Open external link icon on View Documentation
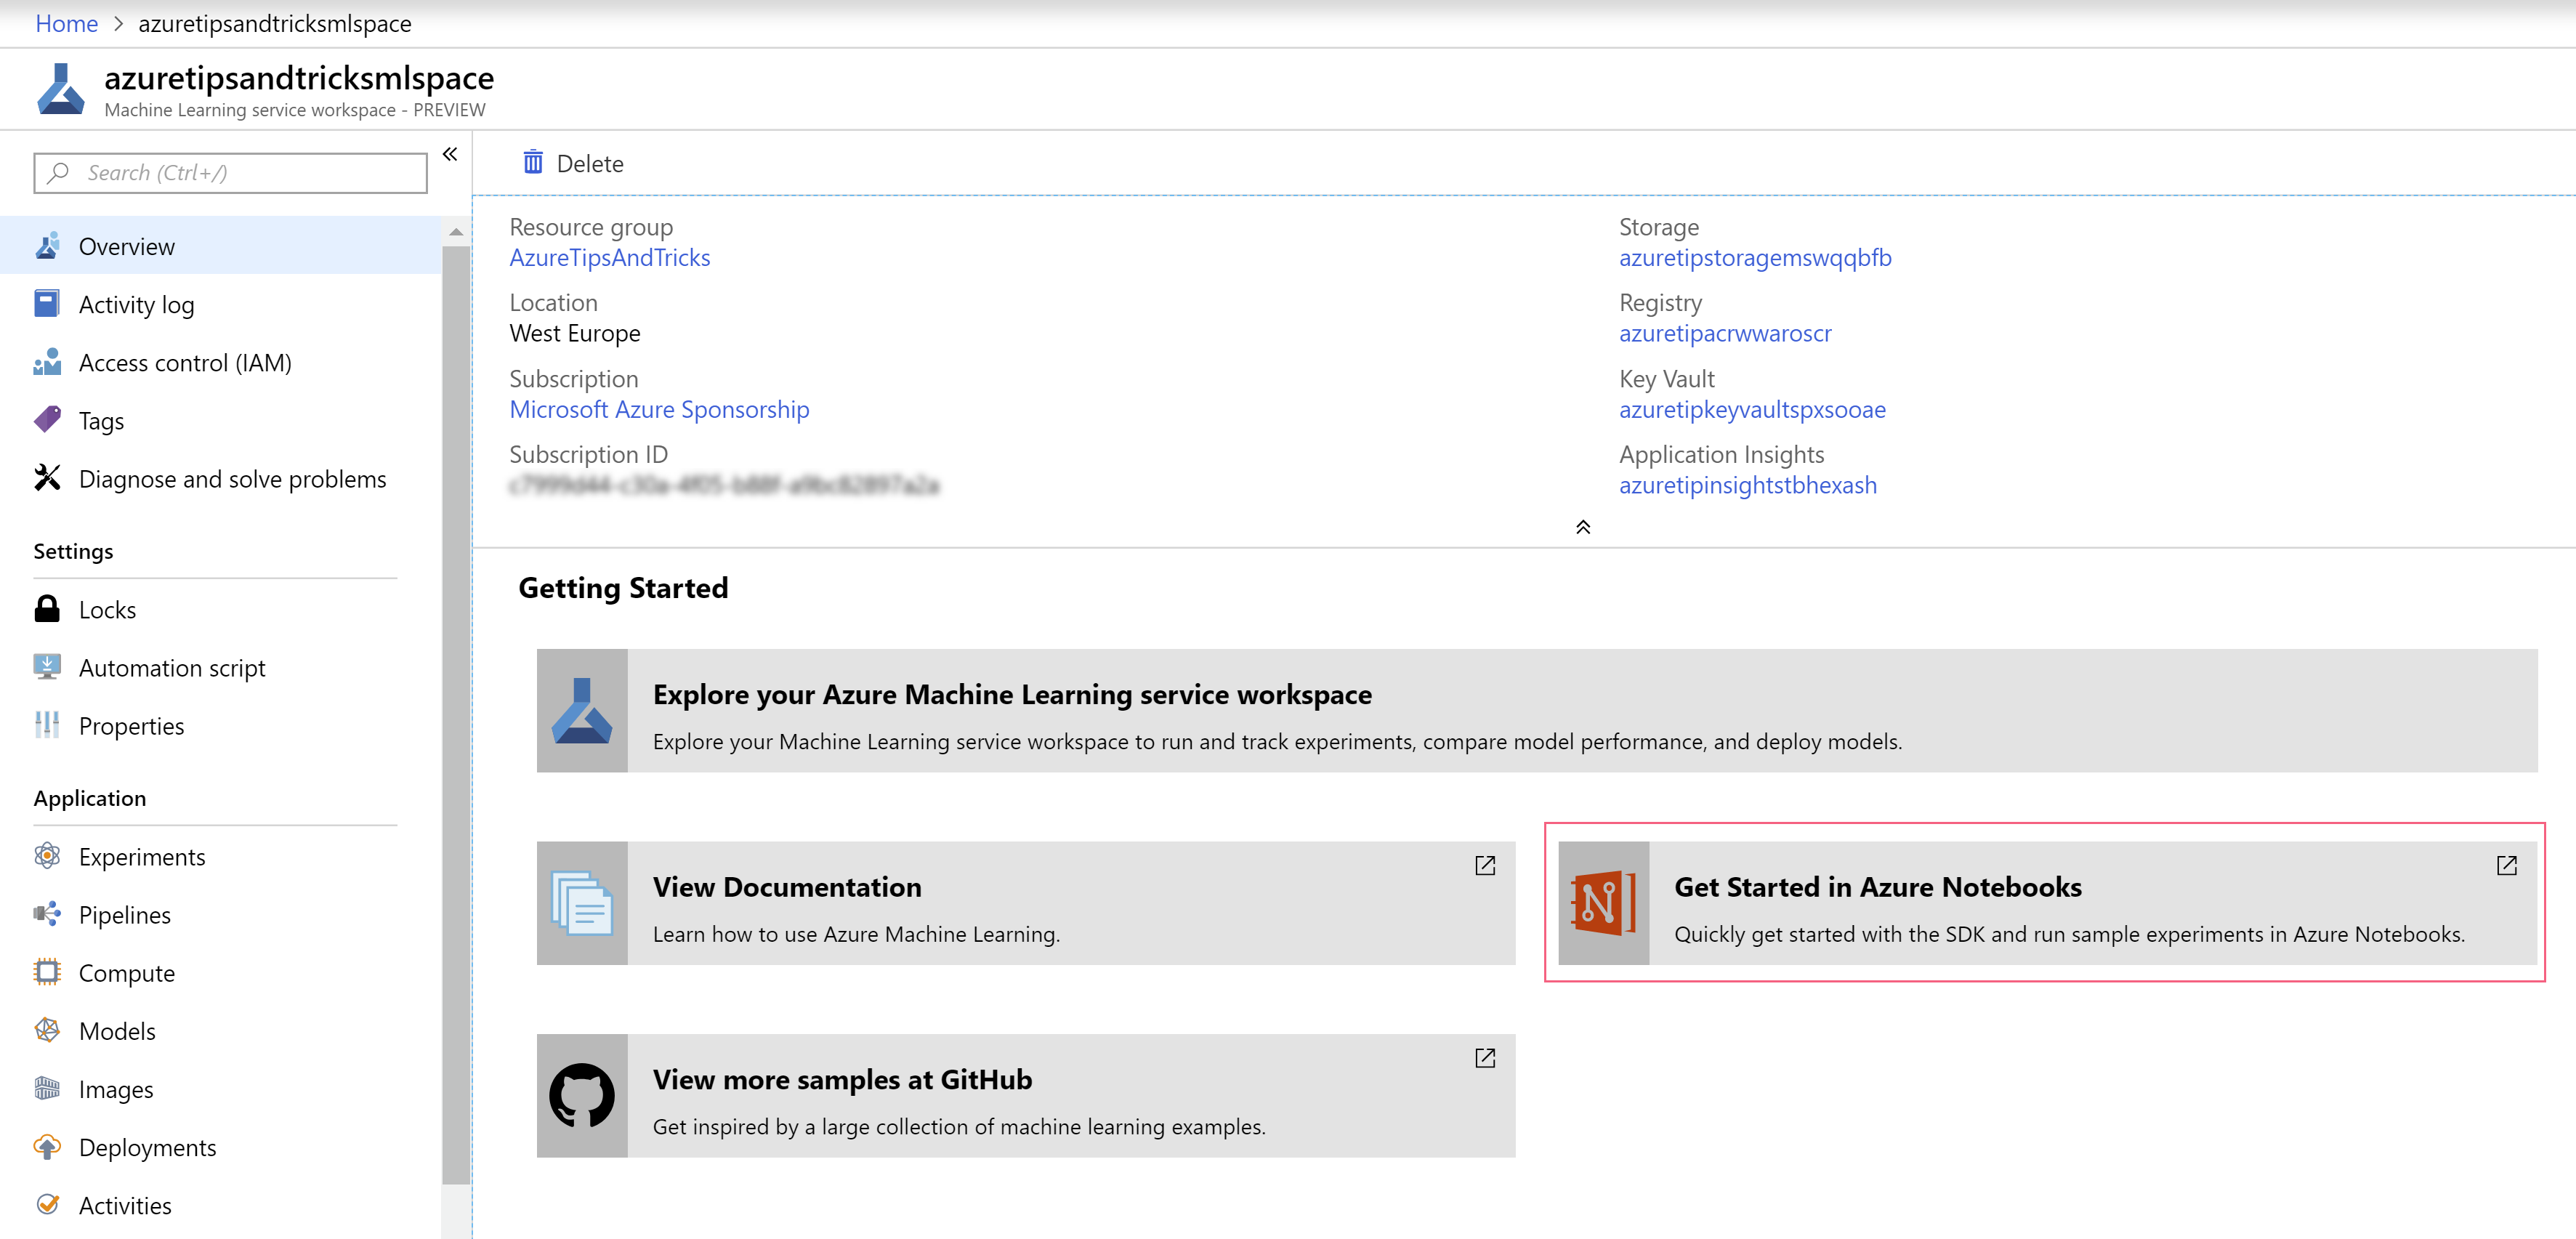 [1484, 865]
